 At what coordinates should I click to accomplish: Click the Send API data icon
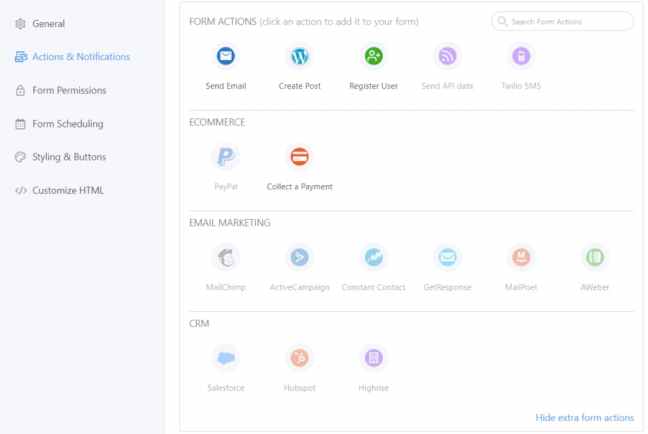coord(448,57)
